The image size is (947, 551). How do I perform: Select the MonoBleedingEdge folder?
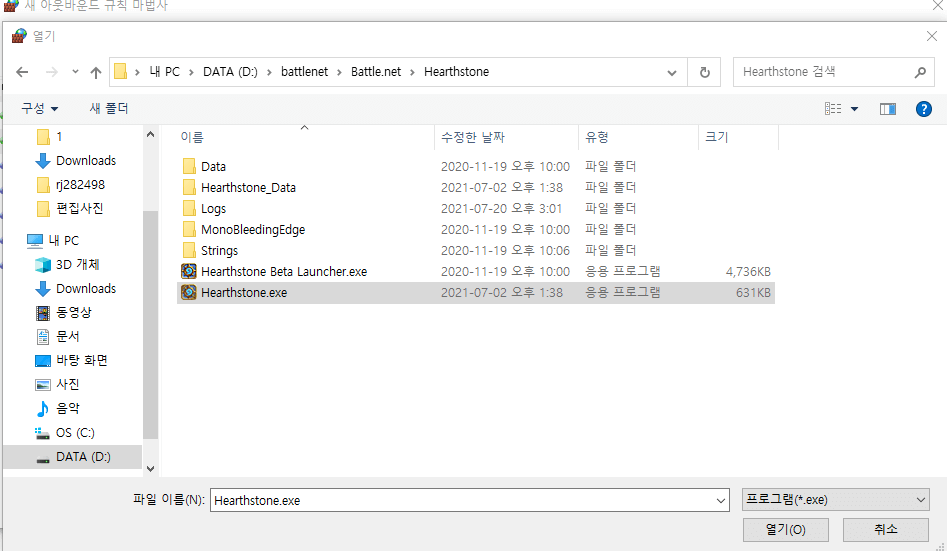[x=253, y=230]
